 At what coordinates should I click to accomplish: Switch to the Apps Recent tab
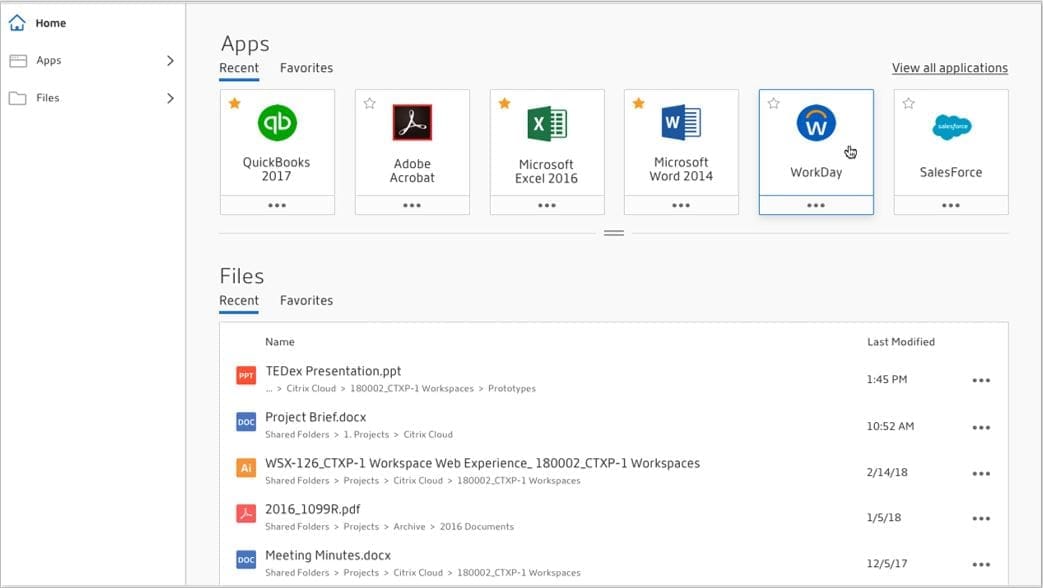click(239, 68)
